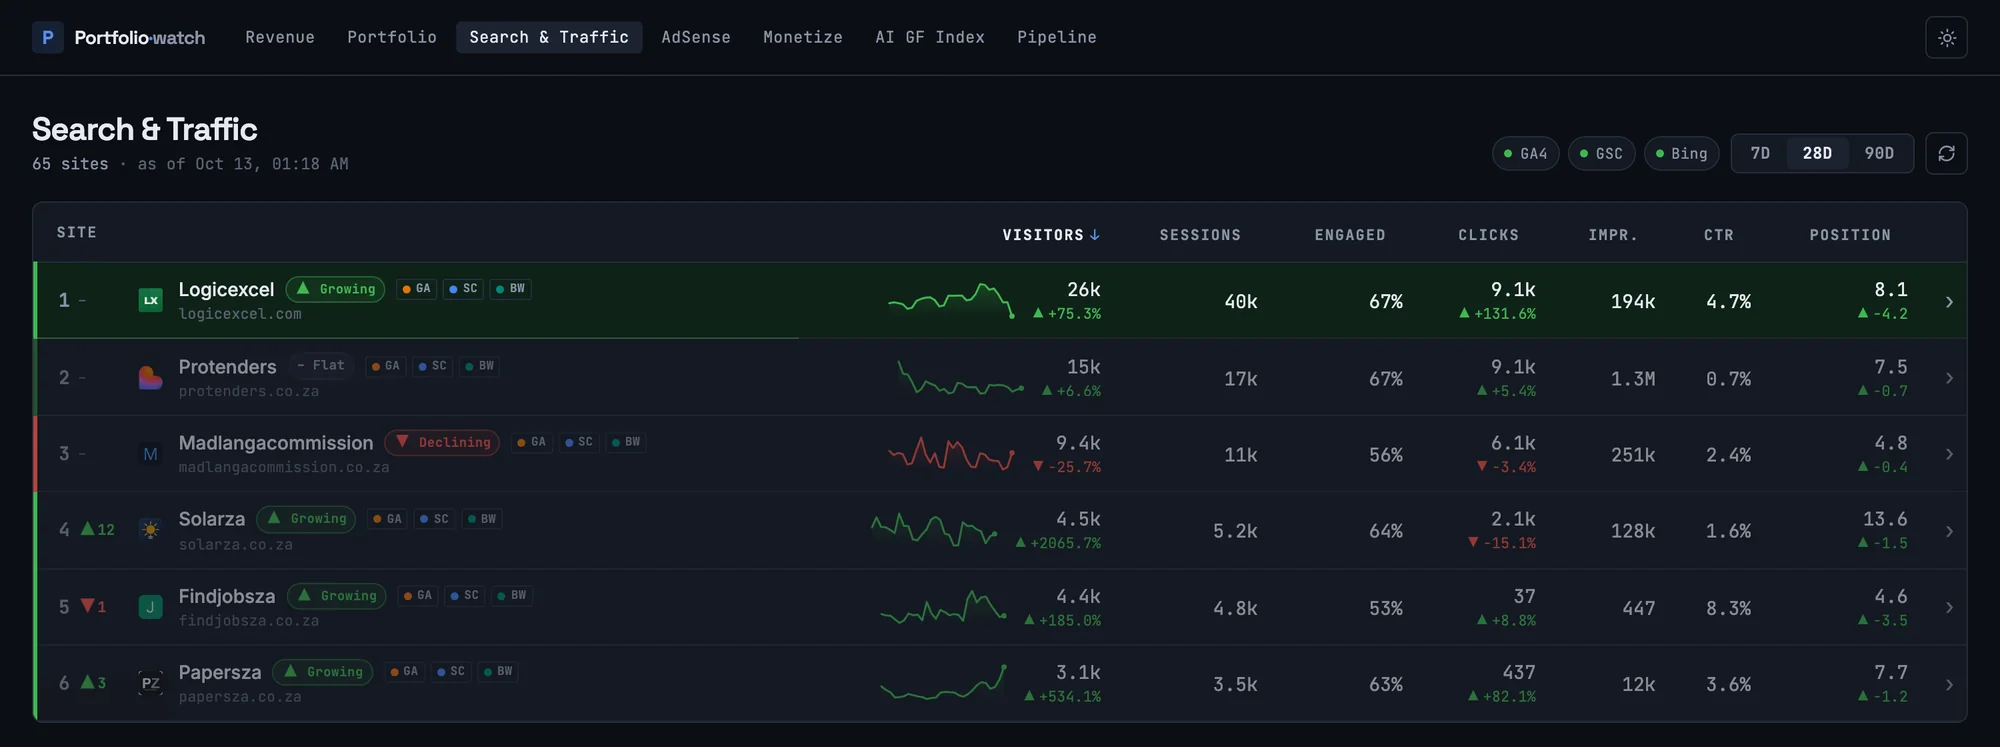
Task: Click the SC badge in Logicexcel row
Action: (463, 289)
